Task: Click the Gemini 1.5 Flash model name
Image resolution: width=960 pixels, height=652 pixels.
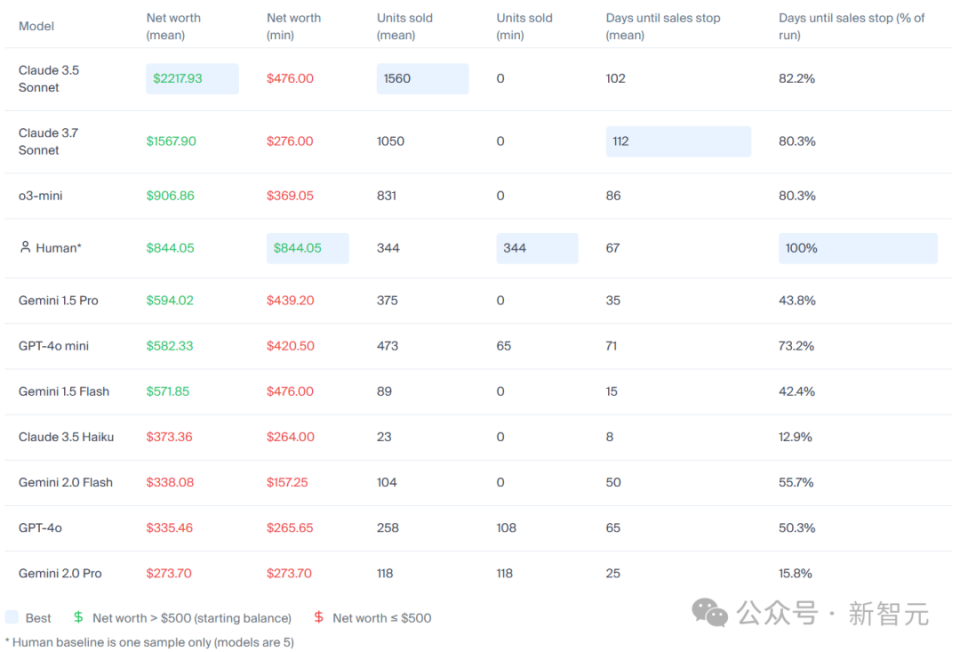Action: click(64, 391)
